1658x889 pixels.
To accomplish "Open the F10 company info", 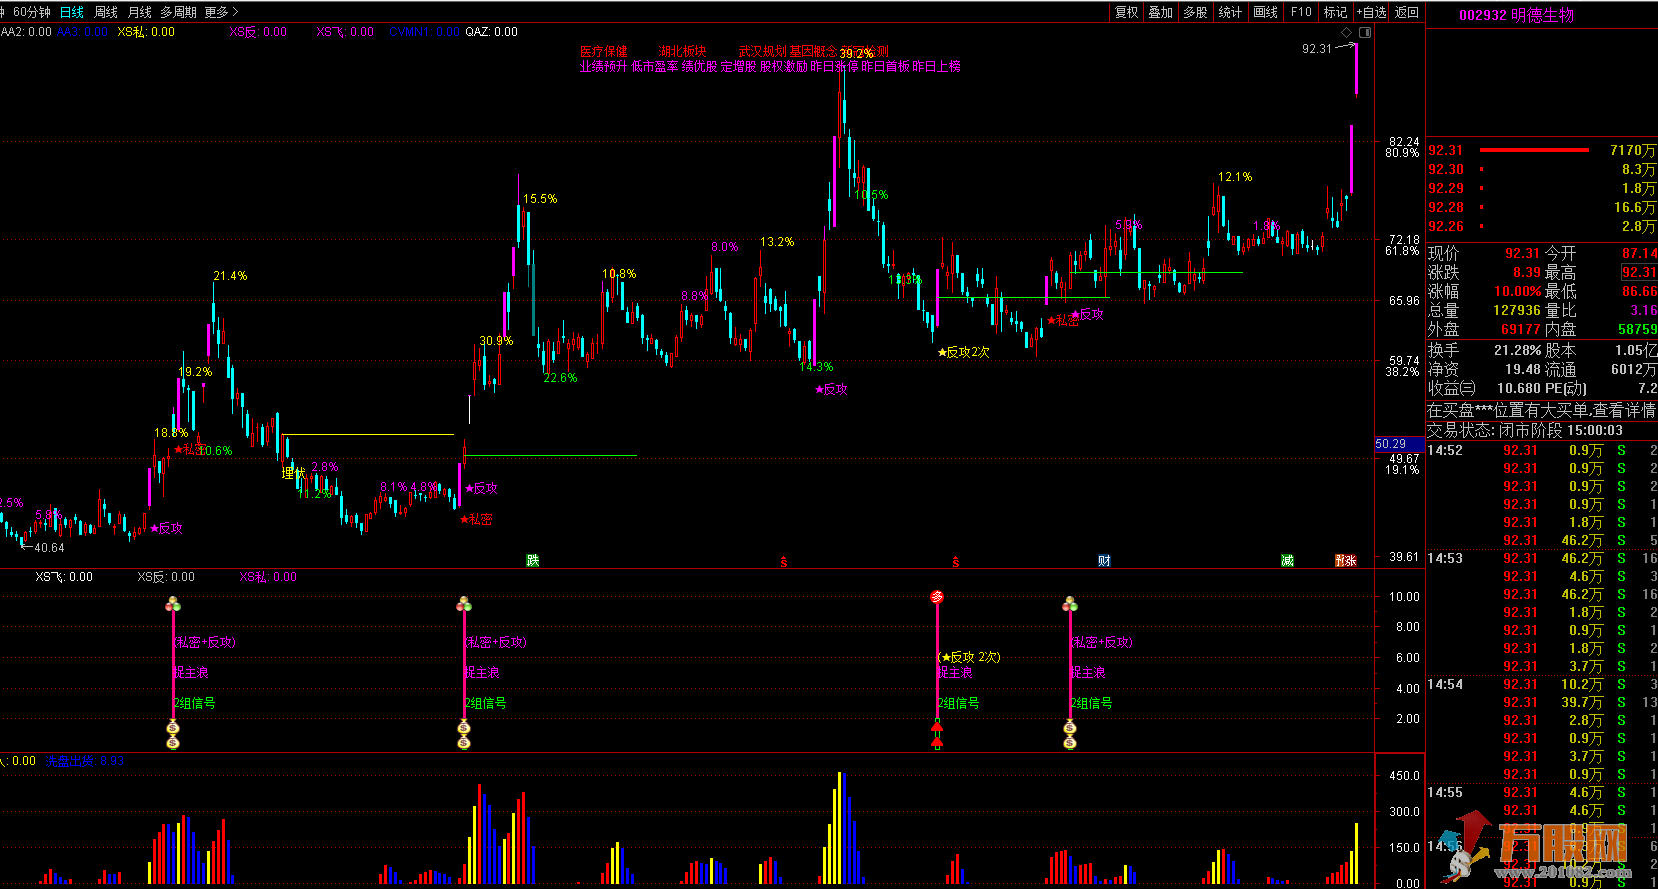I will click(1301, 12).
